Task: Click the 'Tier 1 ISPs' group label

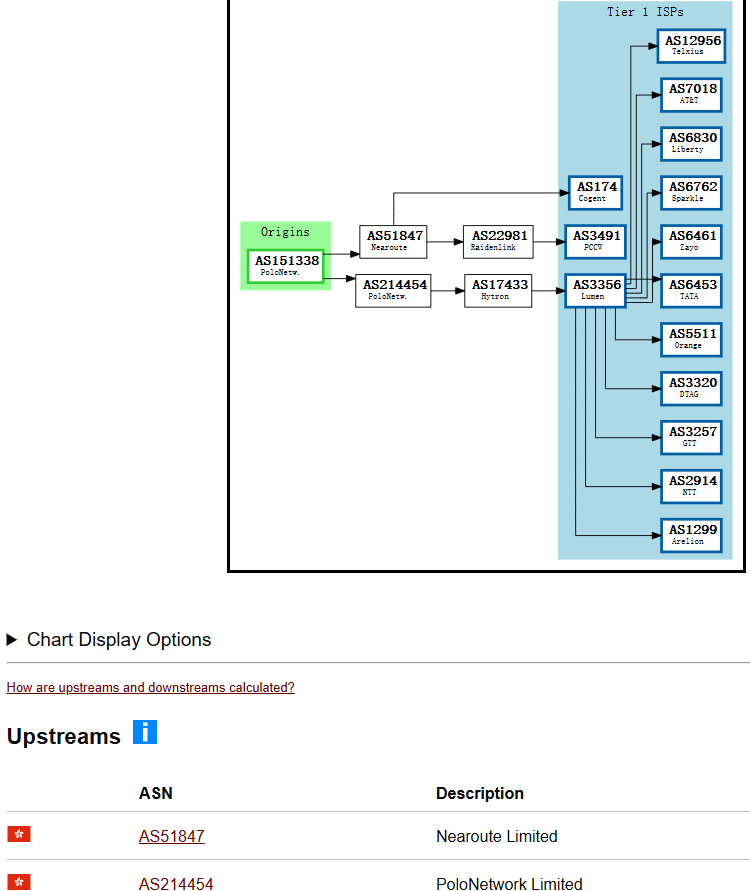Action: tap(645, 12)
